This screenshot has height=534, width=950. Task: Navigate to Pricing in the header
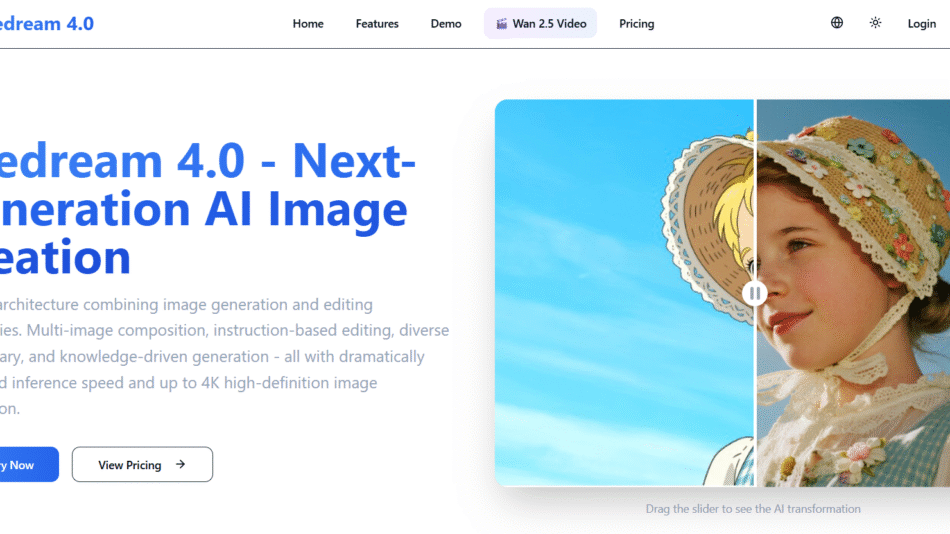[636, 24]
